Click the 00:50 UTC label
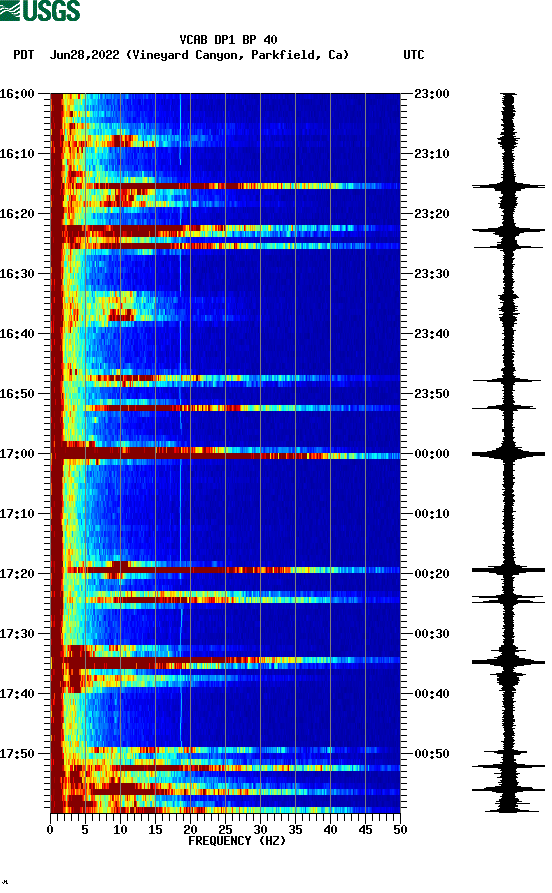552x893 pixels. tap(432, 753)
